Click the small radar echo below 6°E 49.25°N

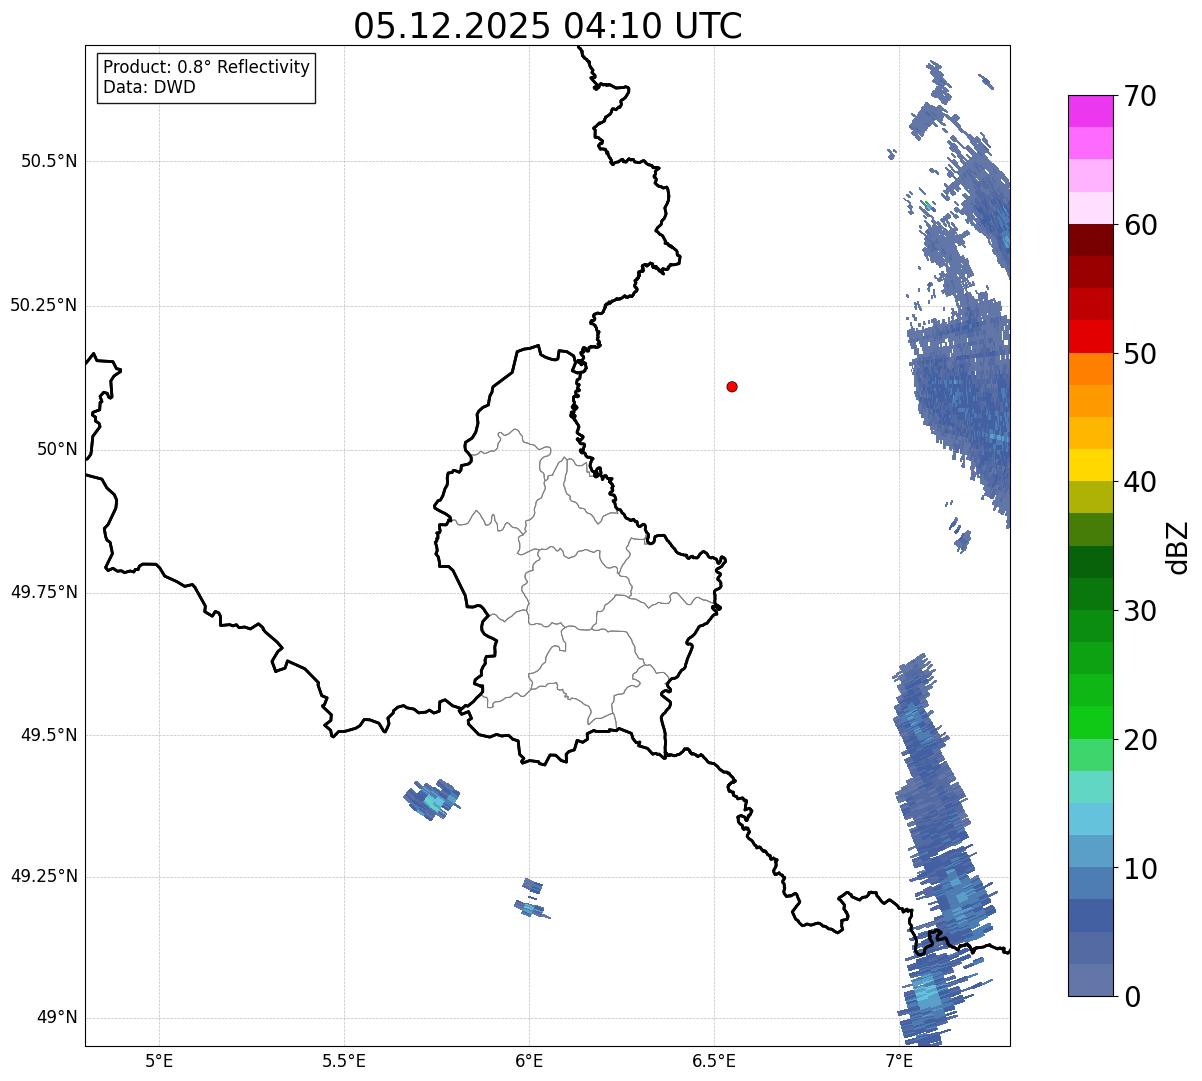(531, 908)
